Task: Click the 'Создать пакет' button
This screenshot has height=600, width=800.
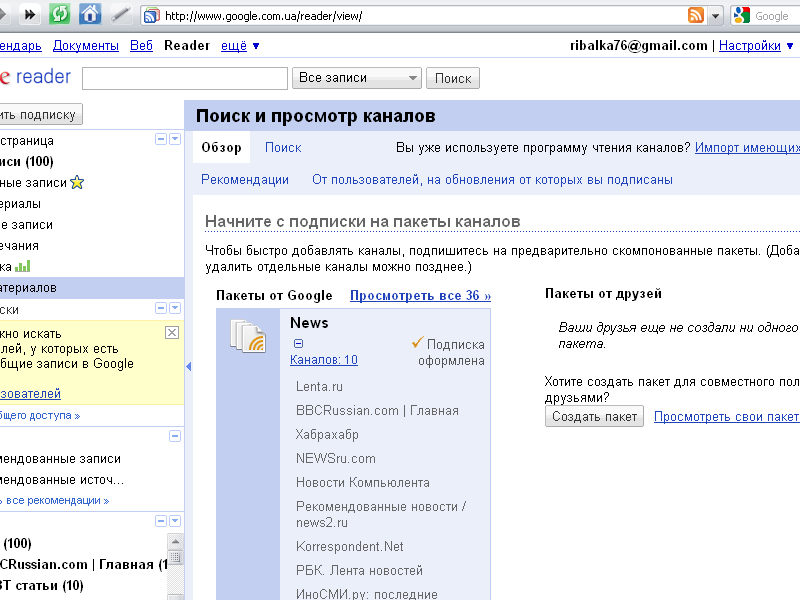Action: coord(594,417)
